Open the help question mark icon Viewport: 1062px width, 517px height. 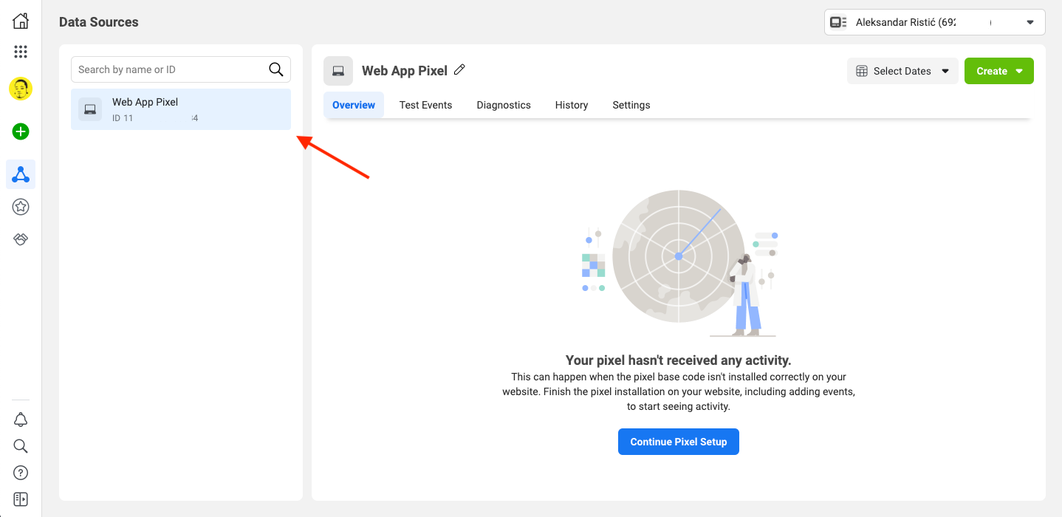20,473
